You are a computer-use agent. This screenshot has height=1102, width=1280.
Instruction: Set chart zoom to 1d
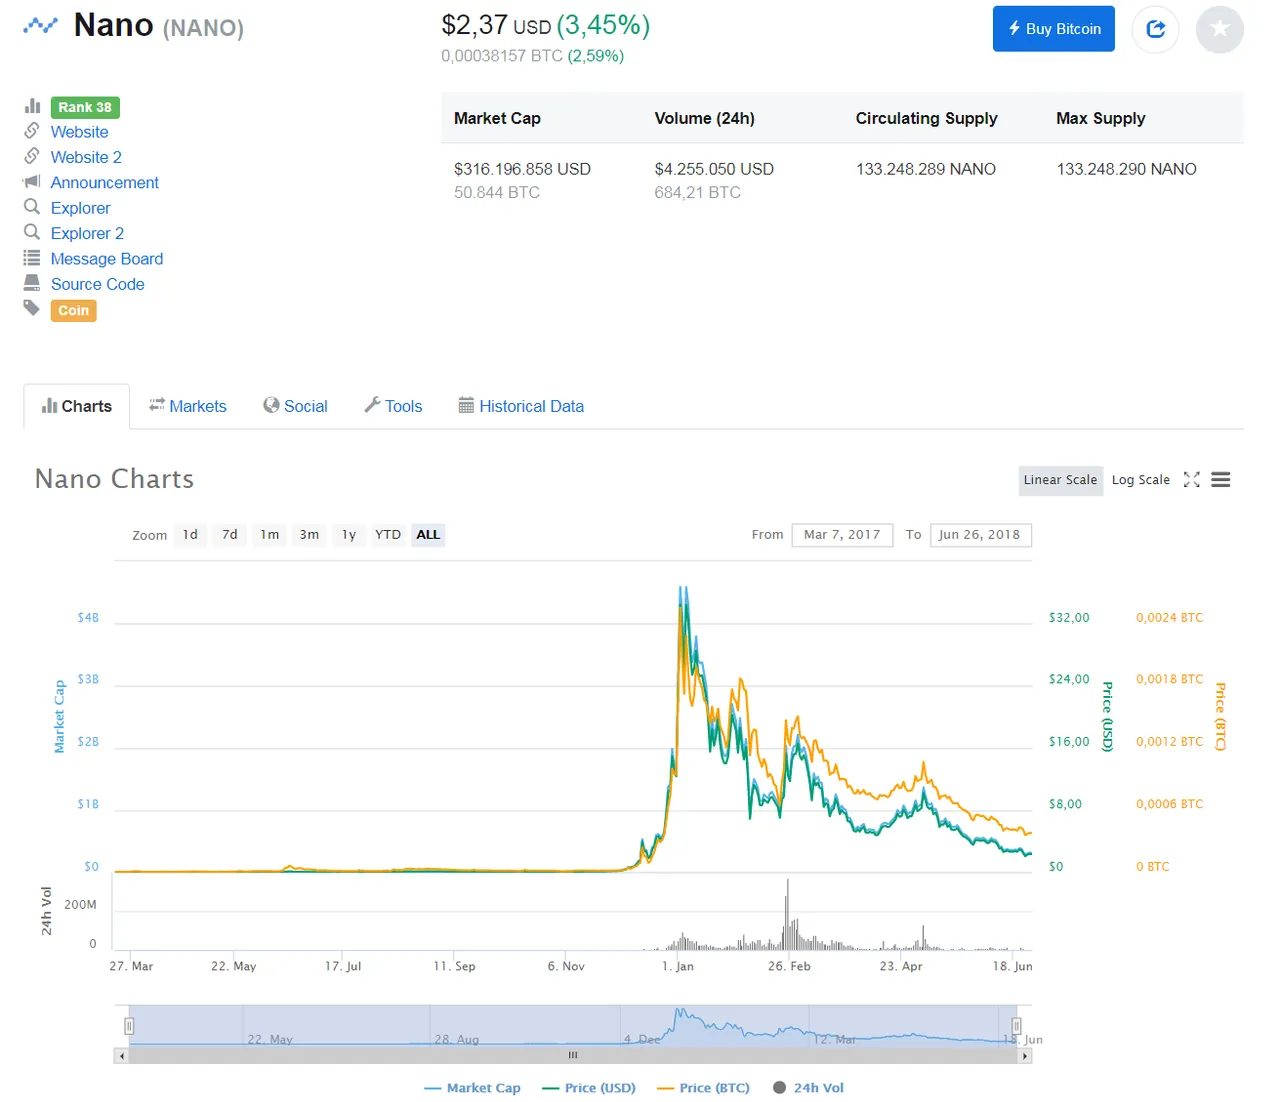(190, 535)
